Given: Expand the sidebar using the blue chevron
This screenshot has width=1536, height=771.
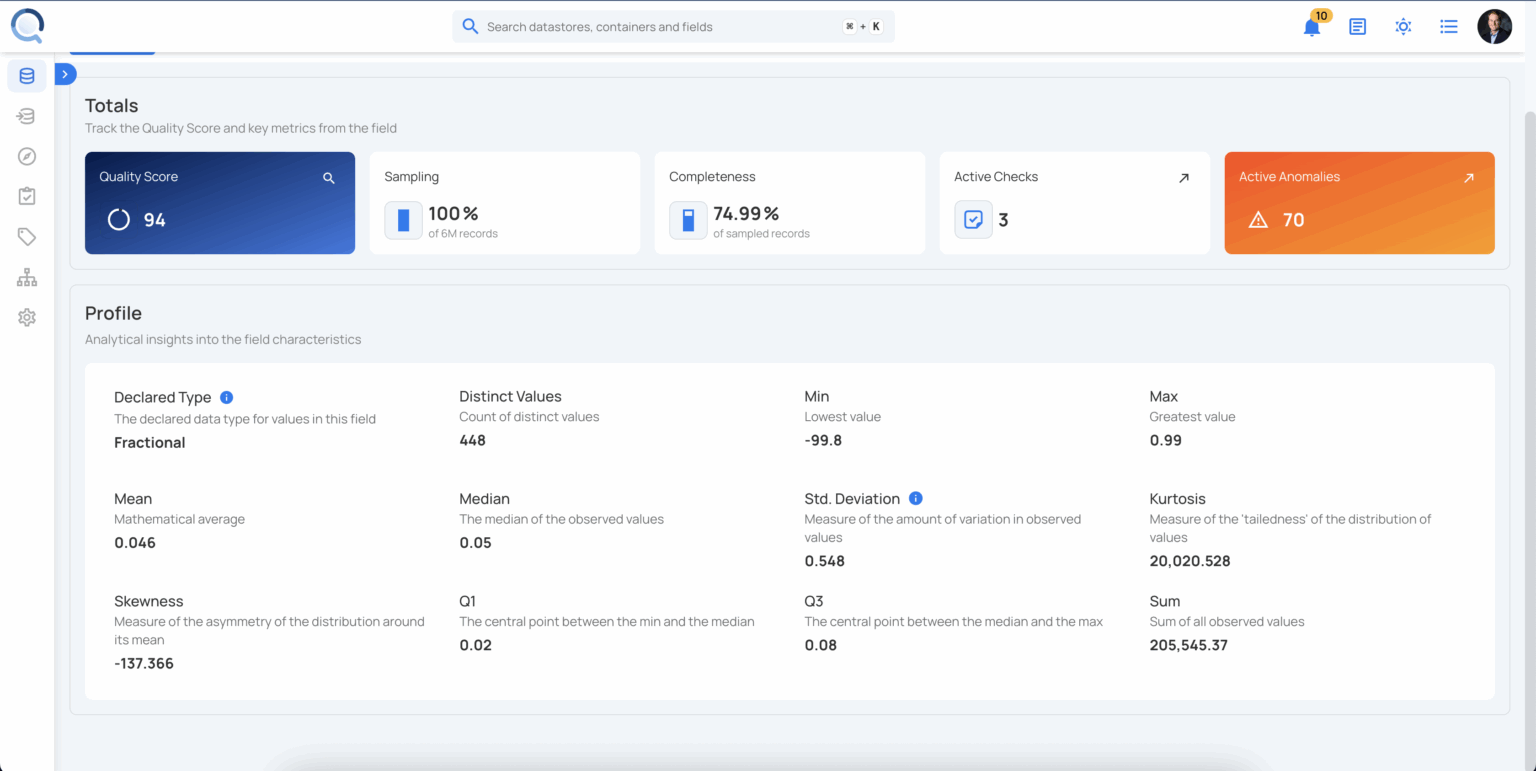Looking at the screenshot, I should coord(65,74).
